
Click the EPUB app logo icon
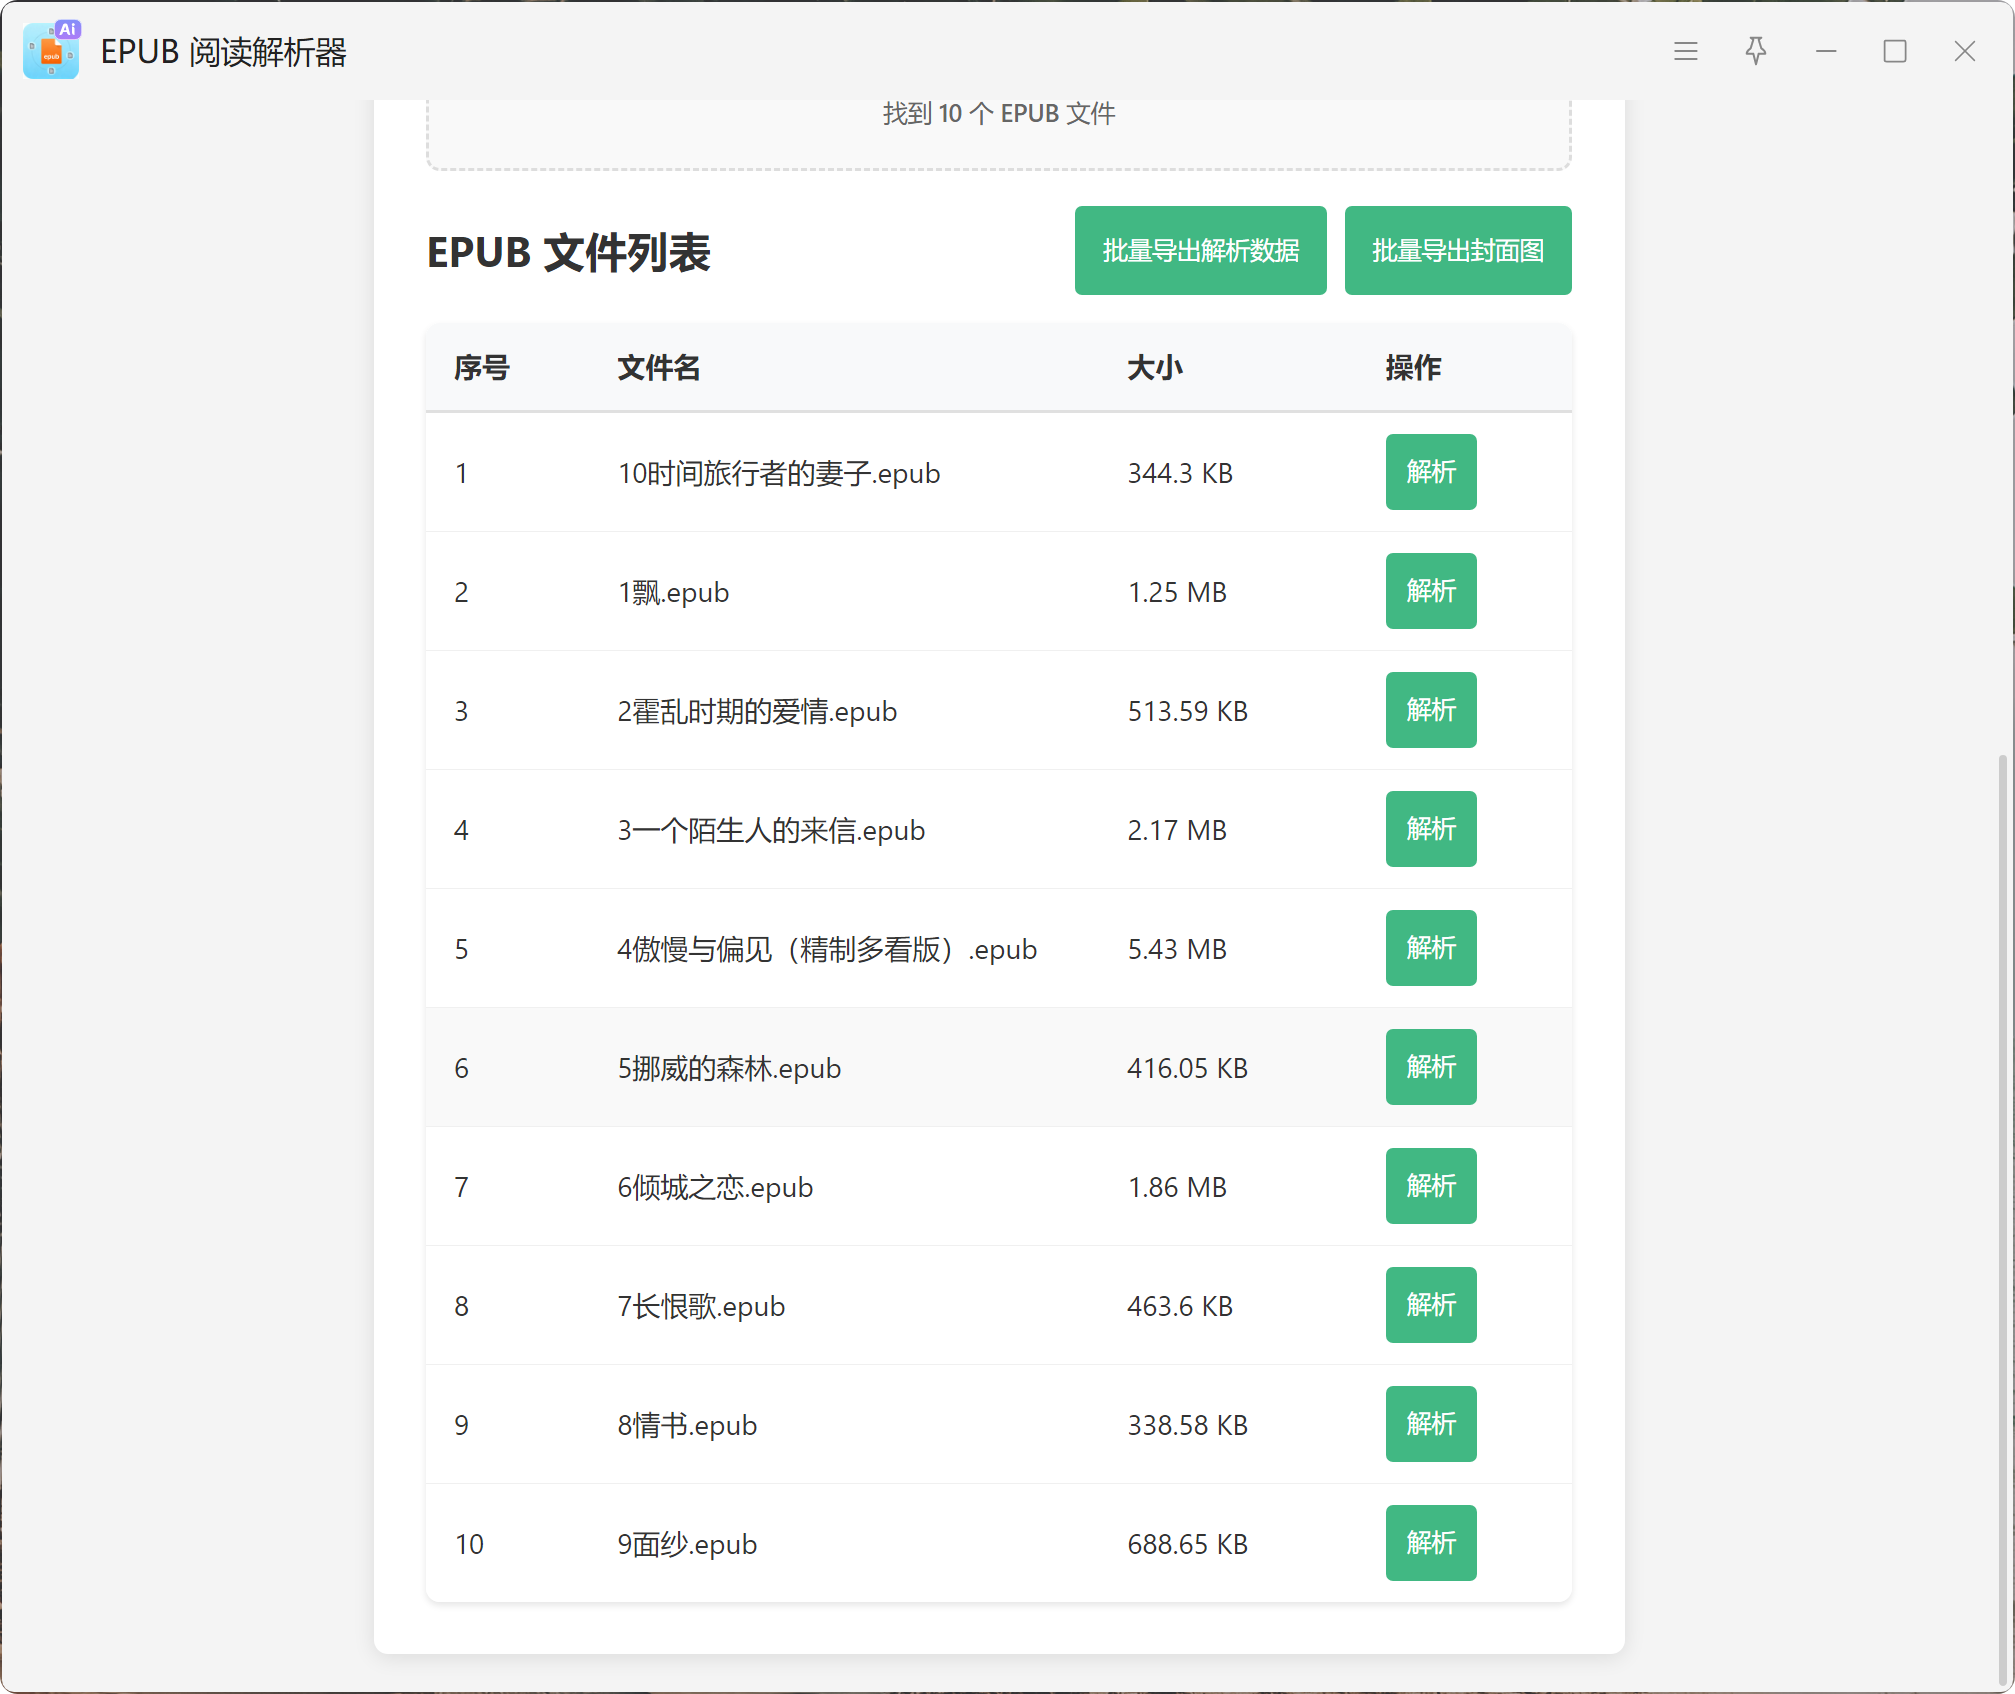tap(52, 51)
